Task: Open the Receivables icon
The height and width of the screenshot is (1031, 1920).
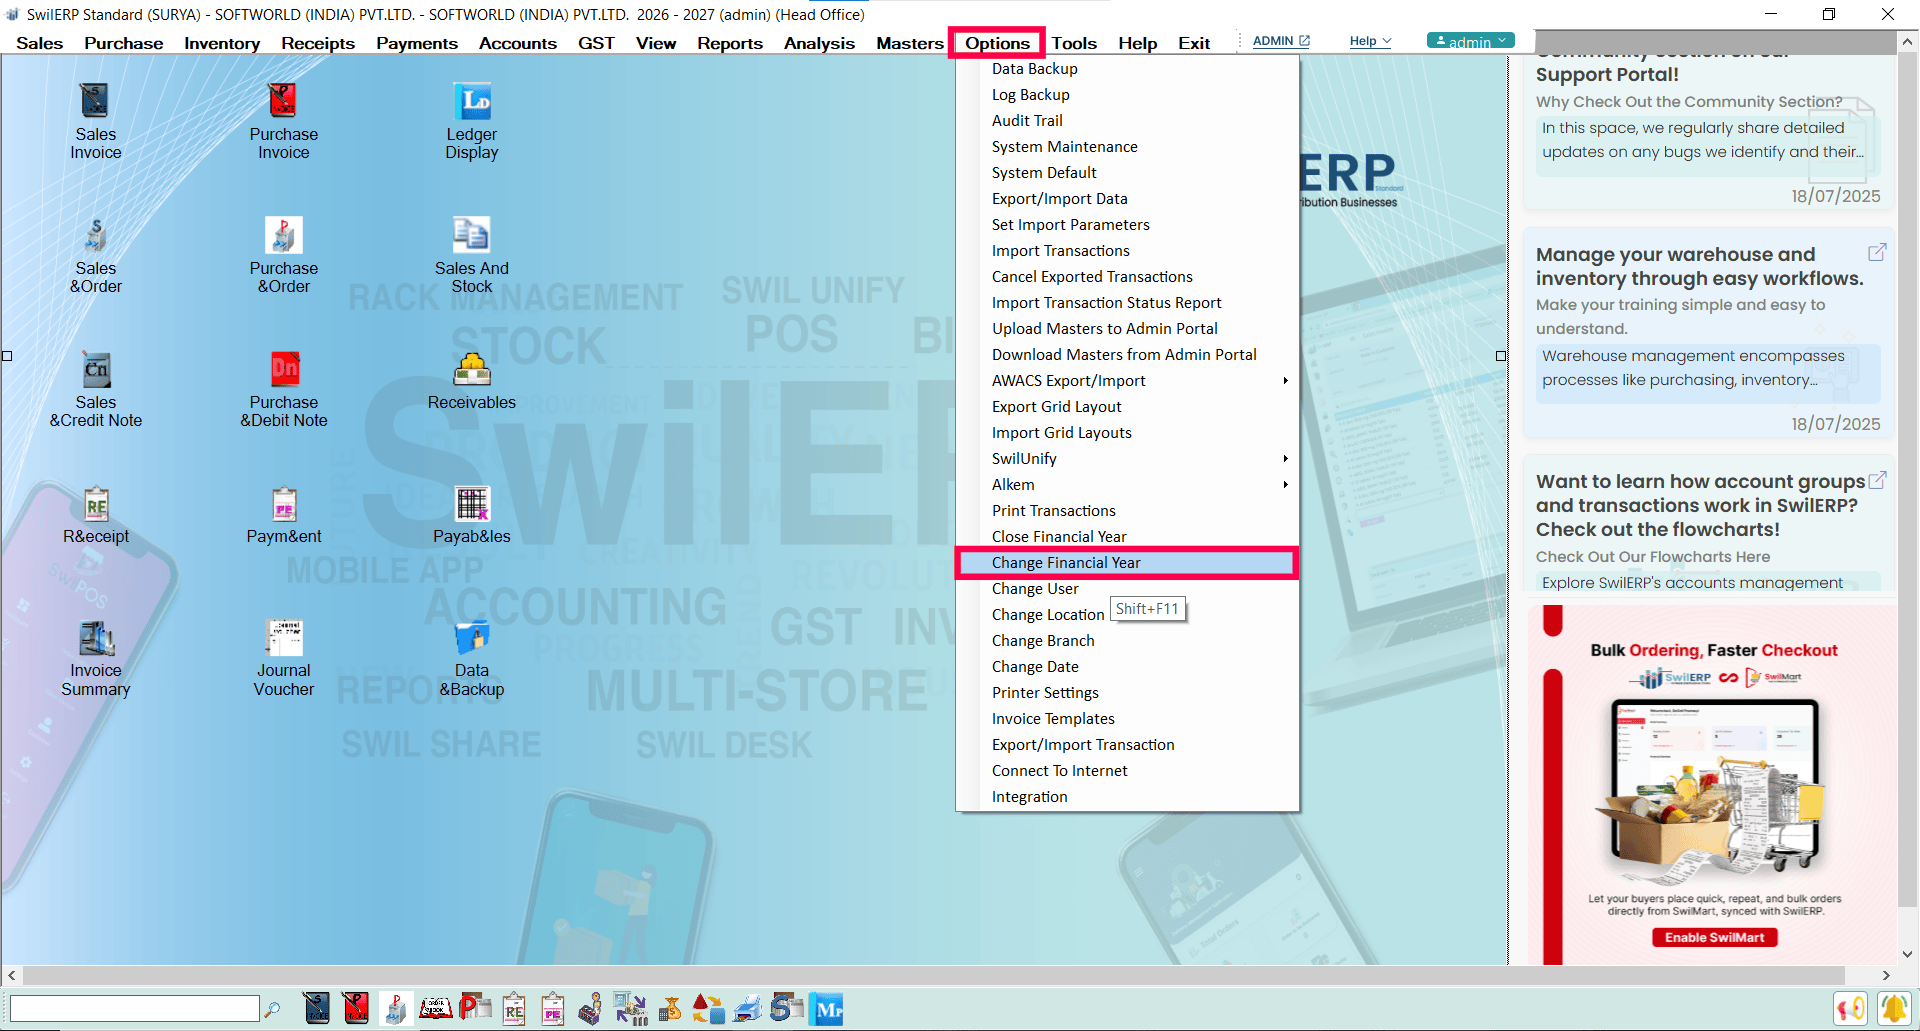Action: coord(471,371)
